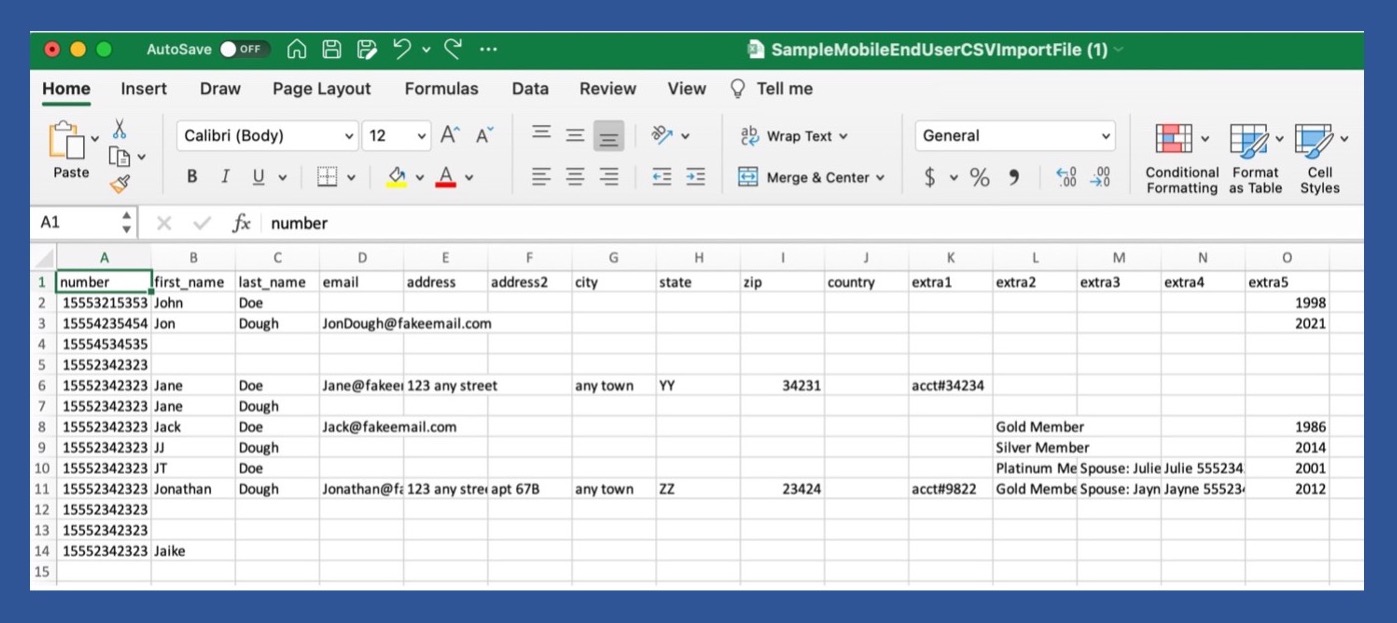Toggle the highlighted bottom align button
Image resolution: width=1397 pixels, height=623 pixels.
pos(609,135)
